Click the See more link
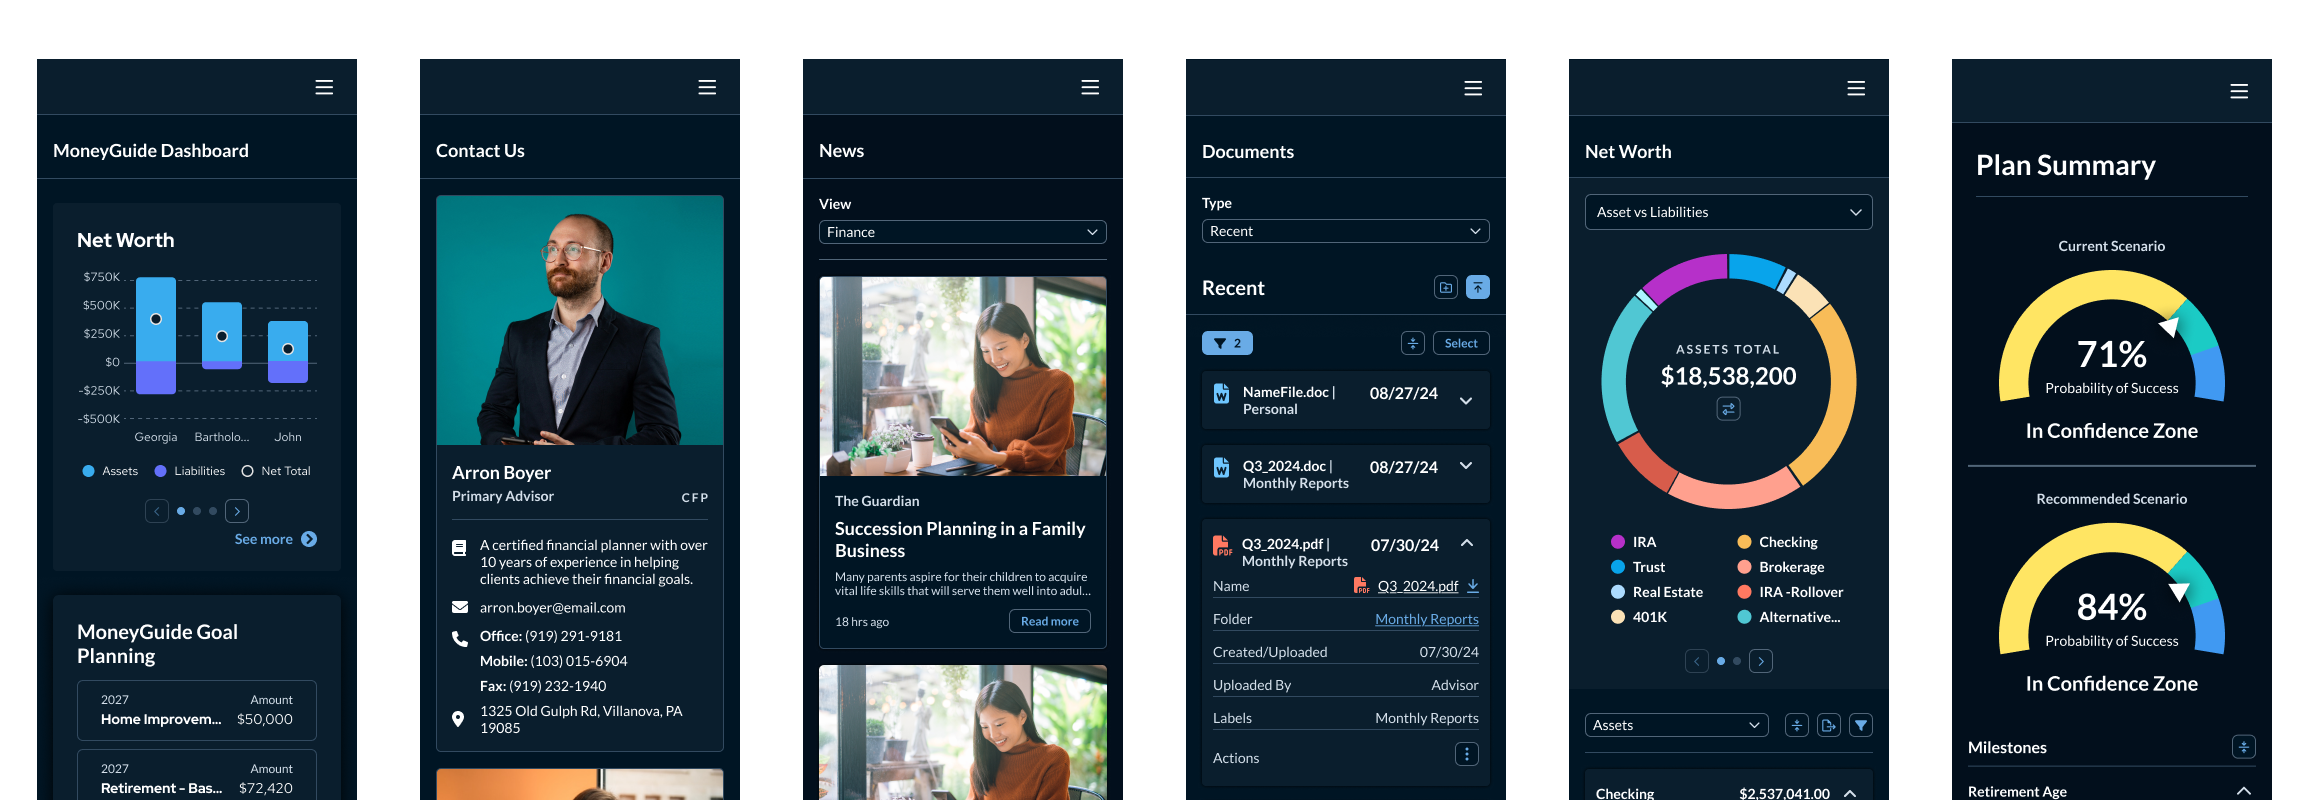The width and height of the screenshot is (2306, 800). (264, 539)
